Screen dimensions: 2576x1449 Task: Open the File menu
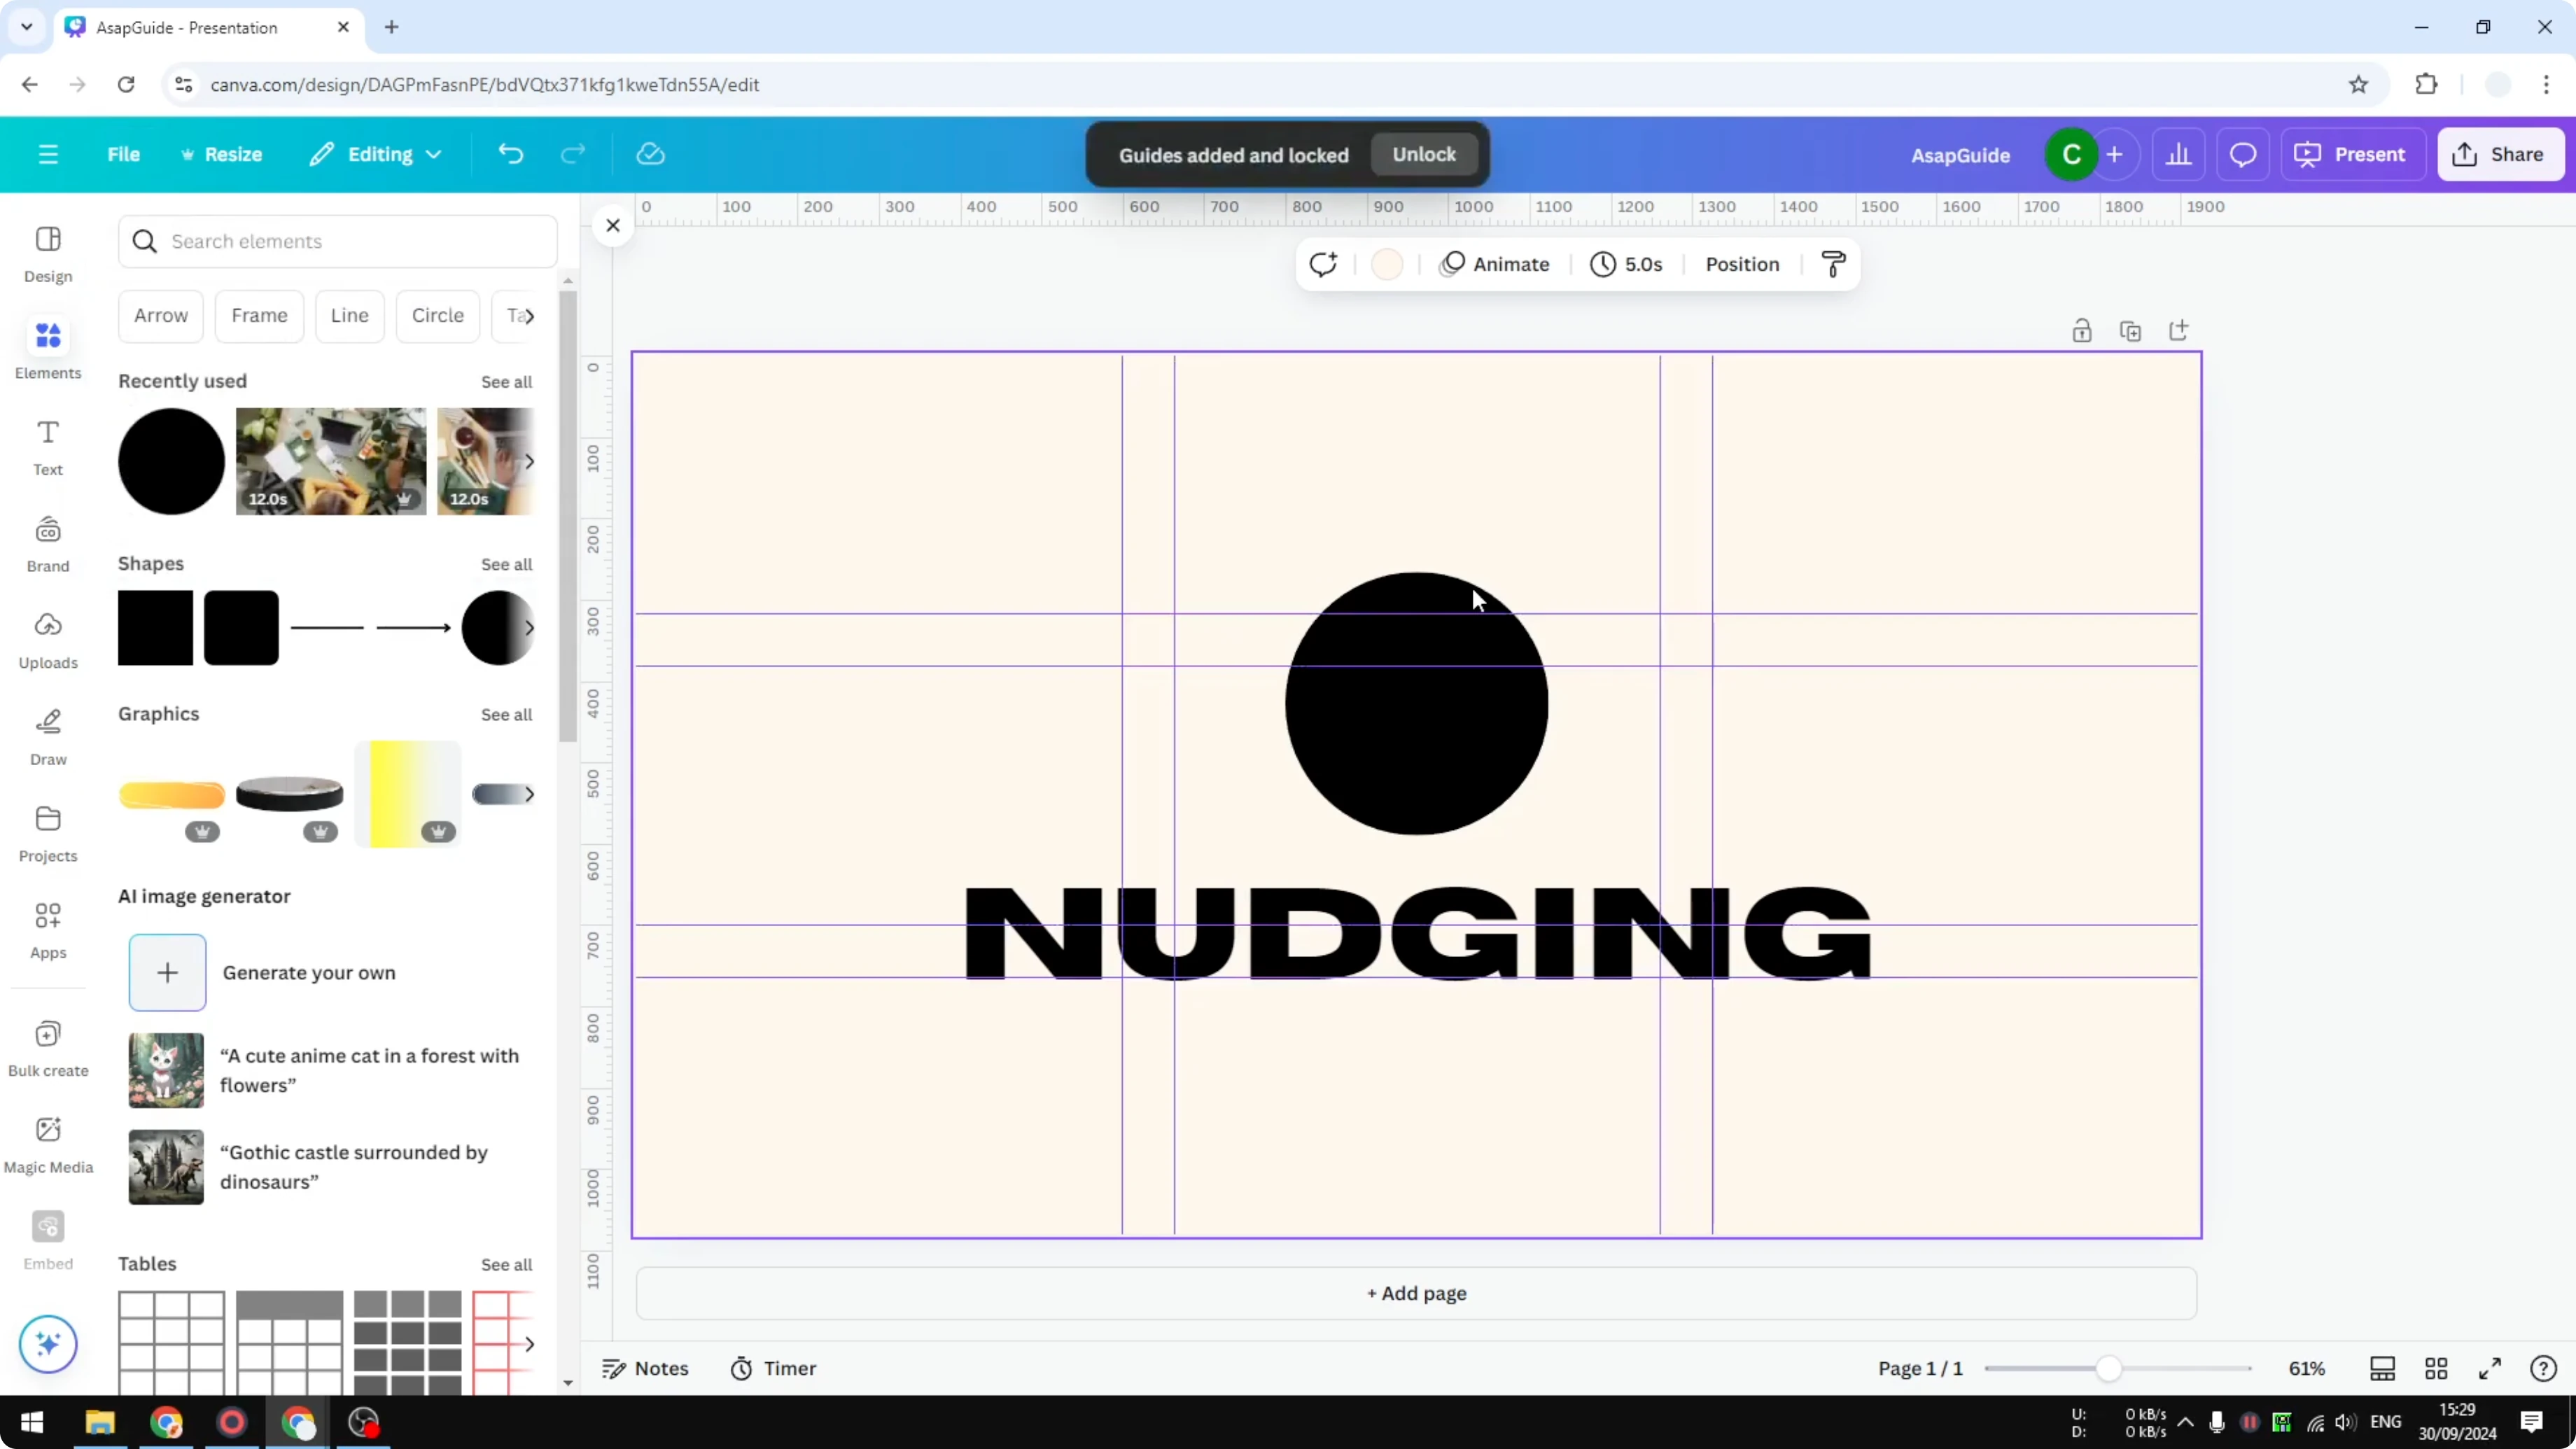tap(124, 154)
